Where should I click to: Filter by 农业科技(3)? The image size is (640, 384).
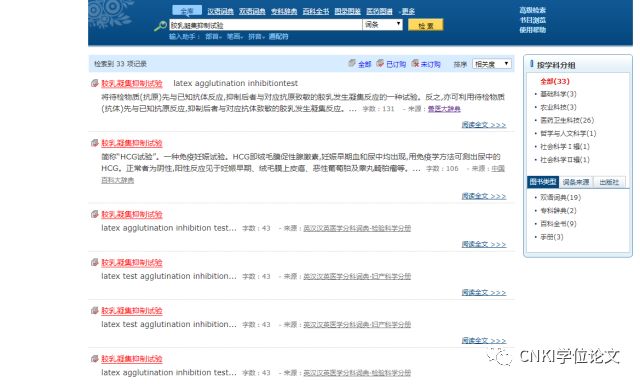[558, 107]
